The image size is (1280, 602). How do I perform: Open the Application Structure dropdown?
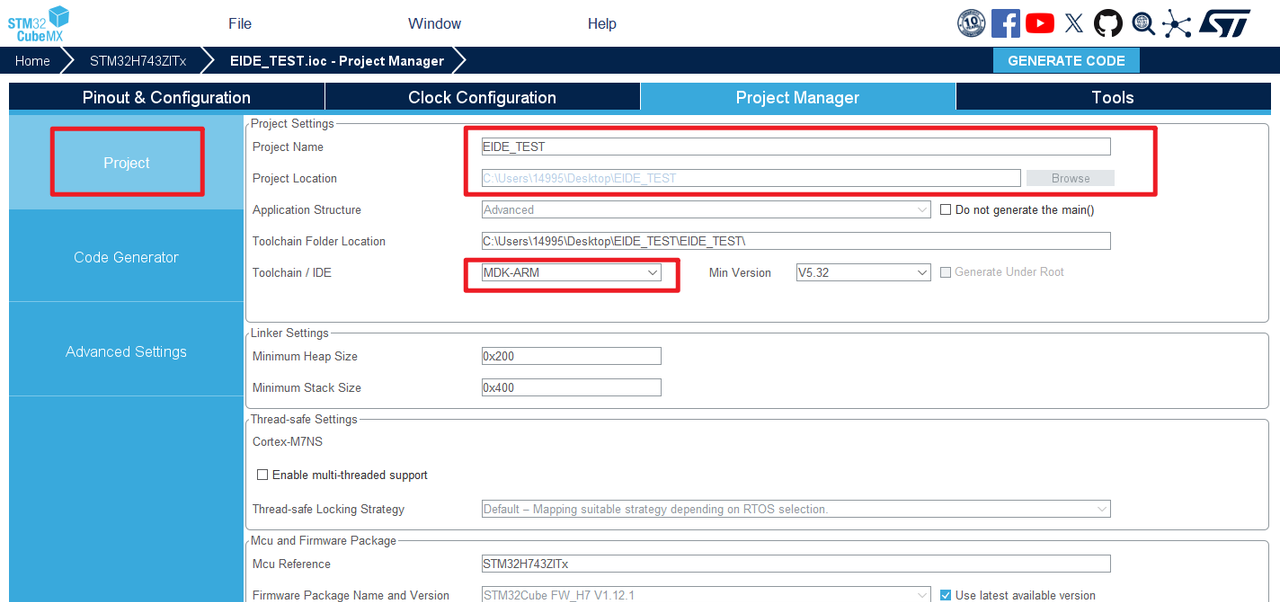coord(706,210)
